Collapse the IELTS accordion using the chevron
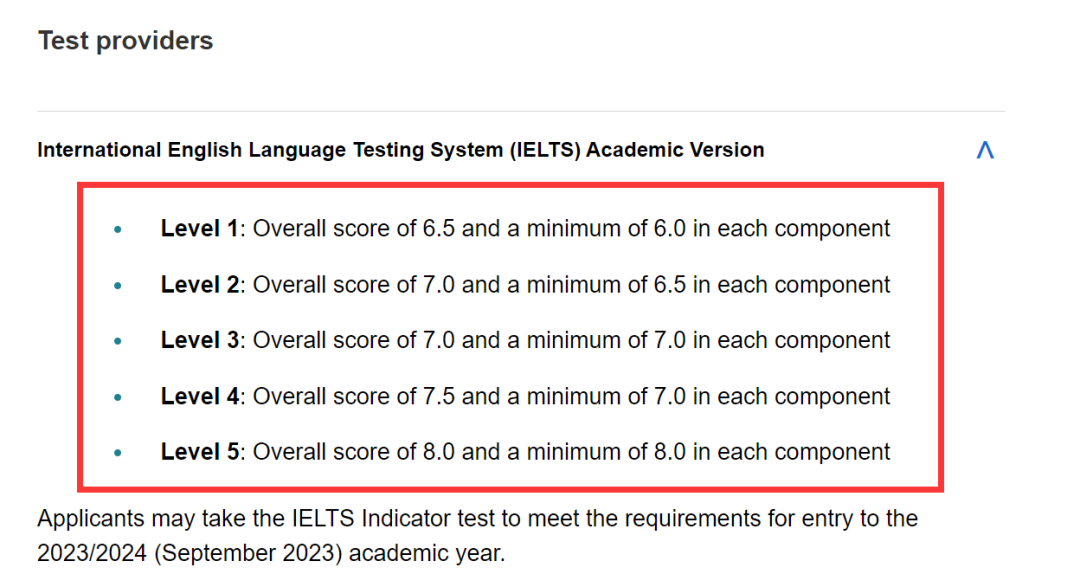This screenshot has height=587, width=1080. (985, 150)
